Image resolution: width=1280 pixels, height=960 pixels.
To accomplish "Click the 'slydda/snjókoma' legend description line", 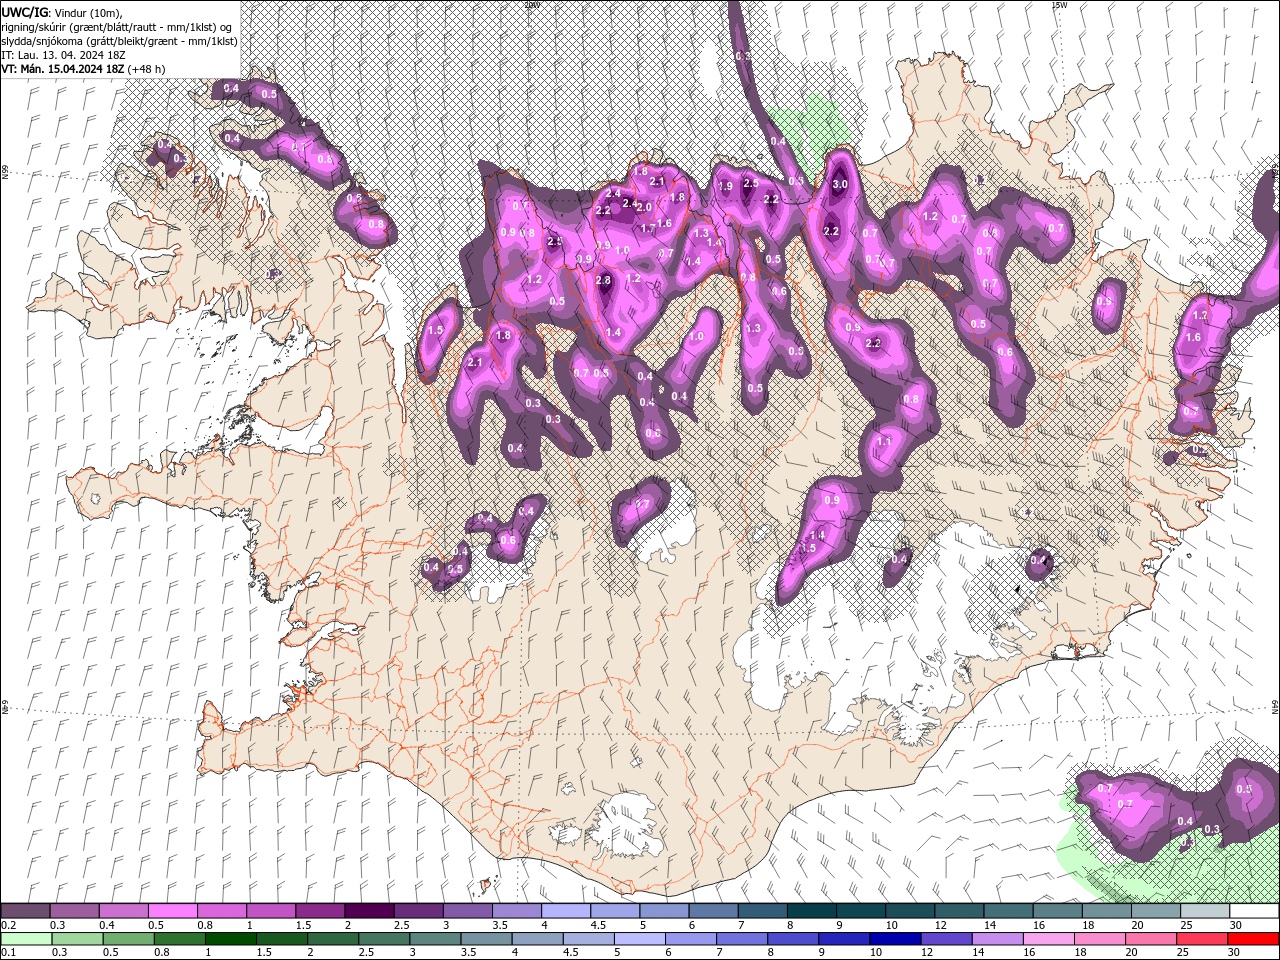I will [119, 41].
